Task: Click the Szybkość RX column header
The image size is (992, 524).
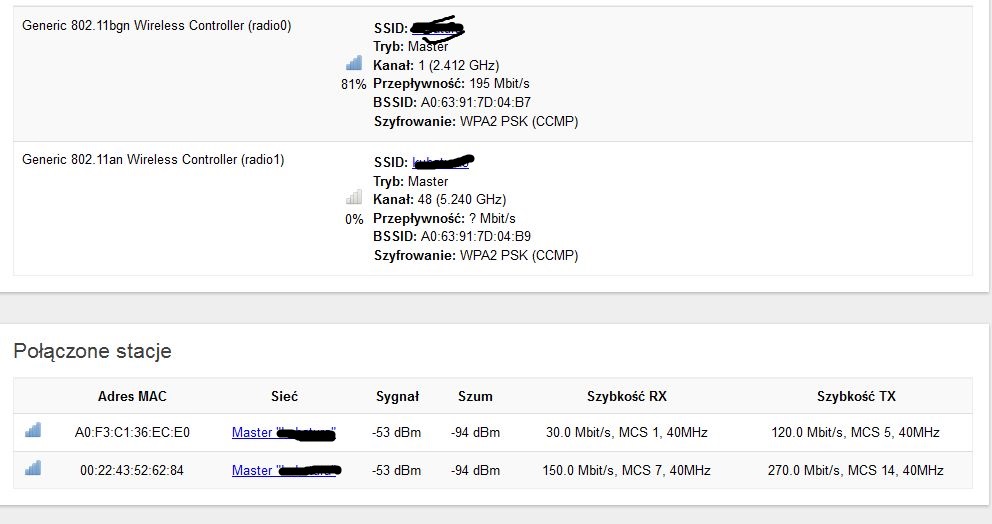Action: coord(626,396)
